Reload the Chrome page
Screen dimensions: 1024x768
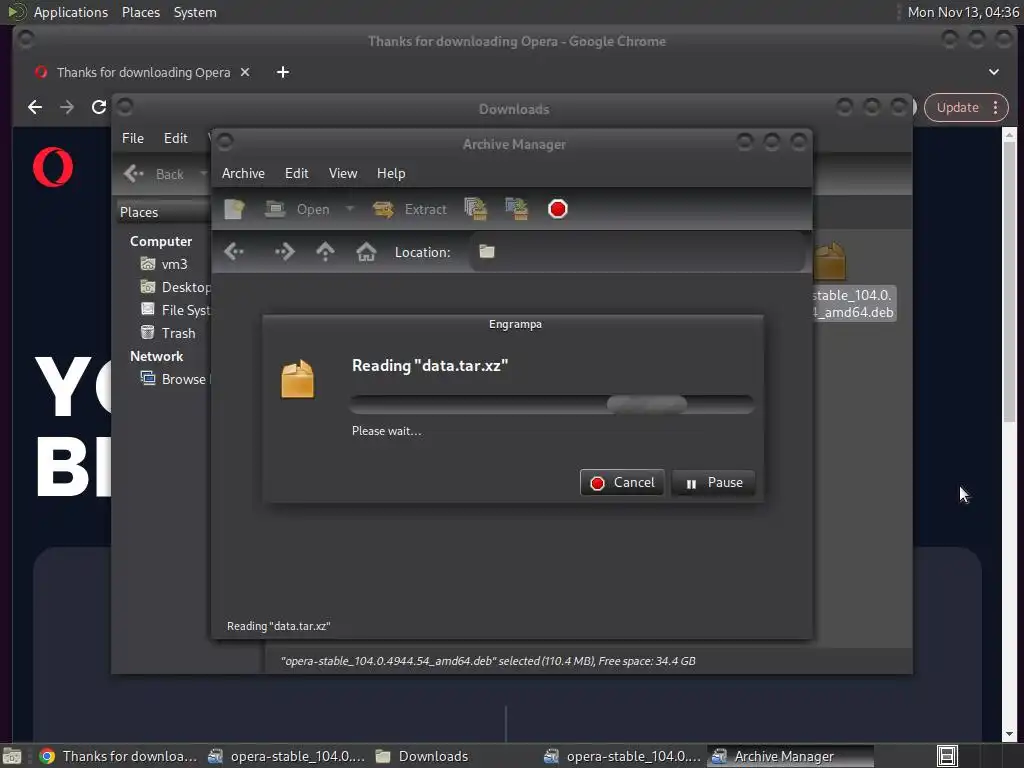pos(99,107)
